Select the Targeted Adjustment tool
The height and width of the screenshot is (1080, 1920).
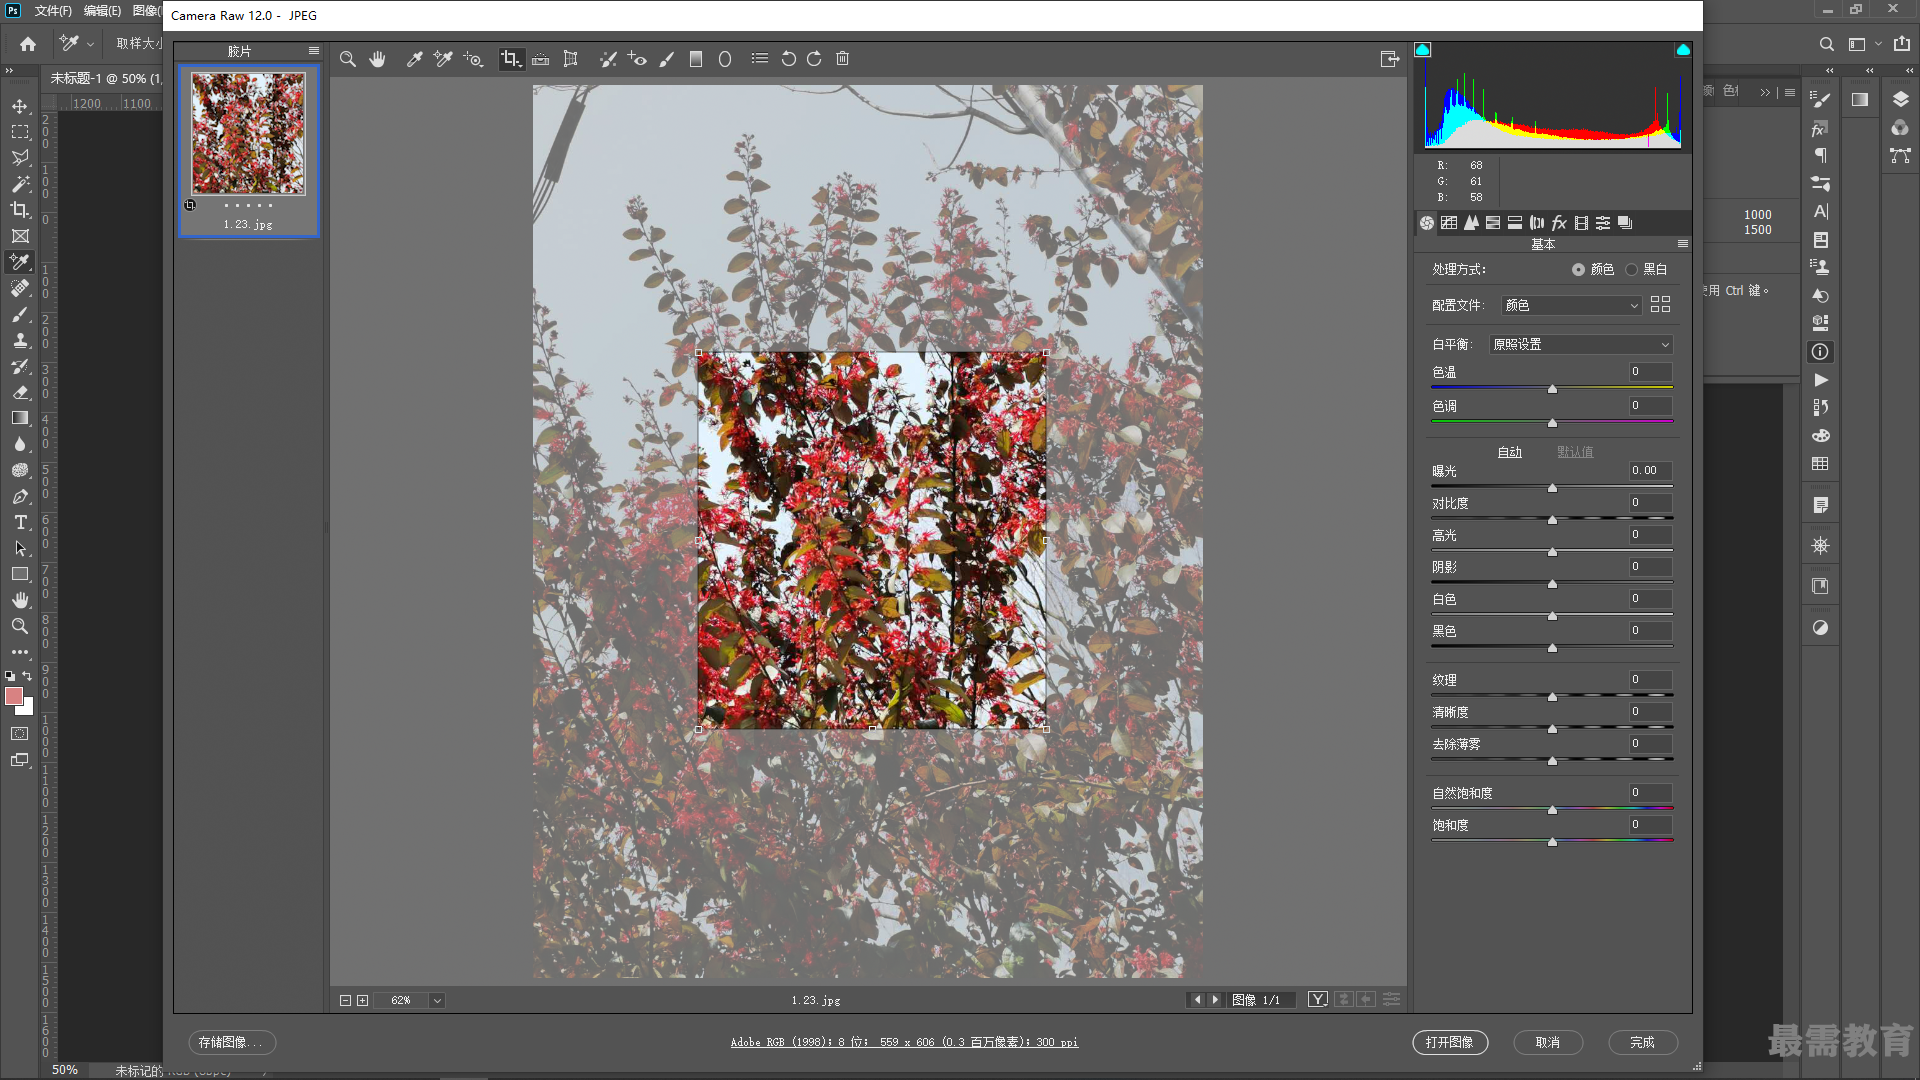(x=473, y=59)
